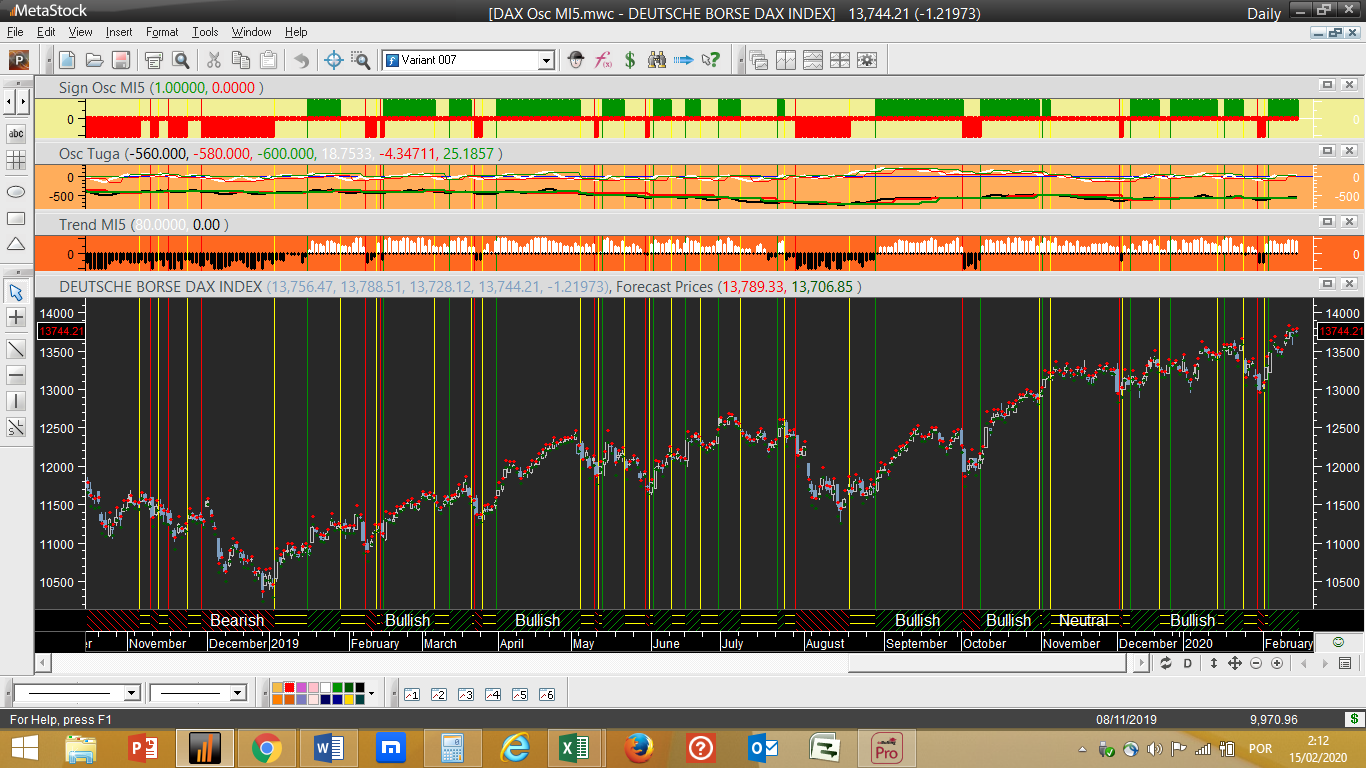
Task: Open The Explorer binoculars tool
Action: pos(657,60)
